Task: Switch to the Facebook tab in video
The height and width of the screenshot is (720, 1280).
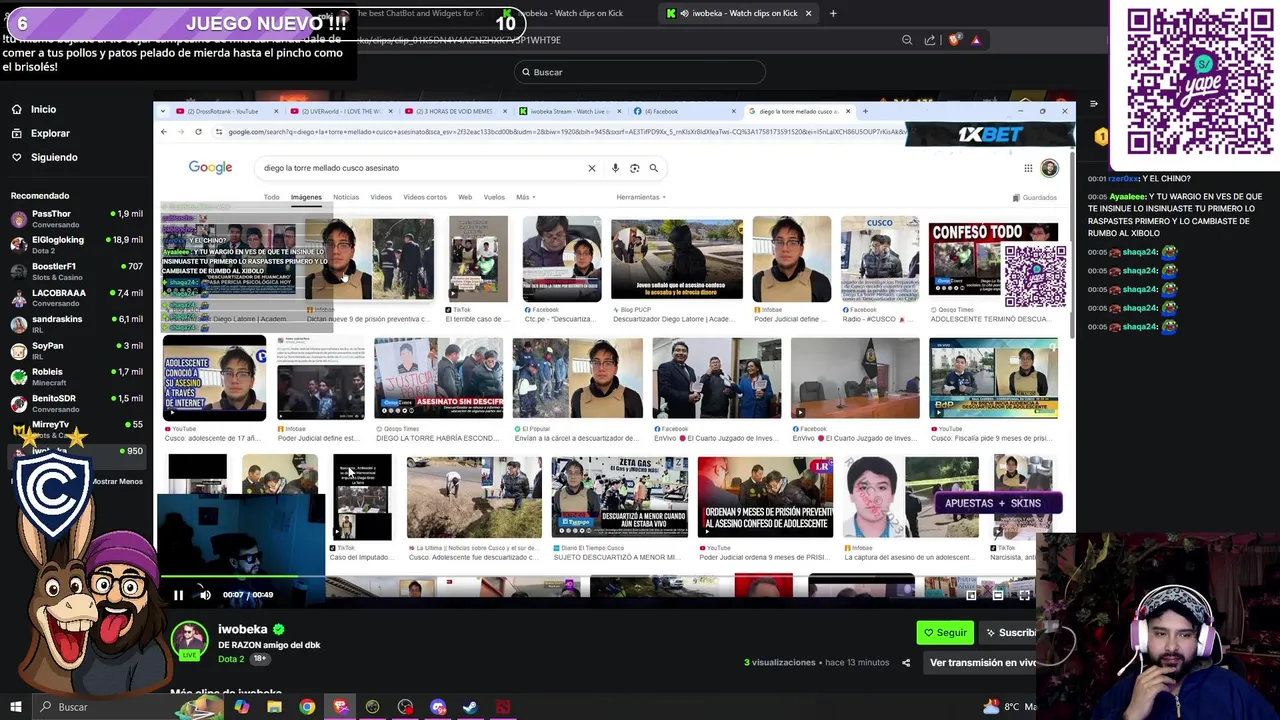Action: click(x=684, y=111)
